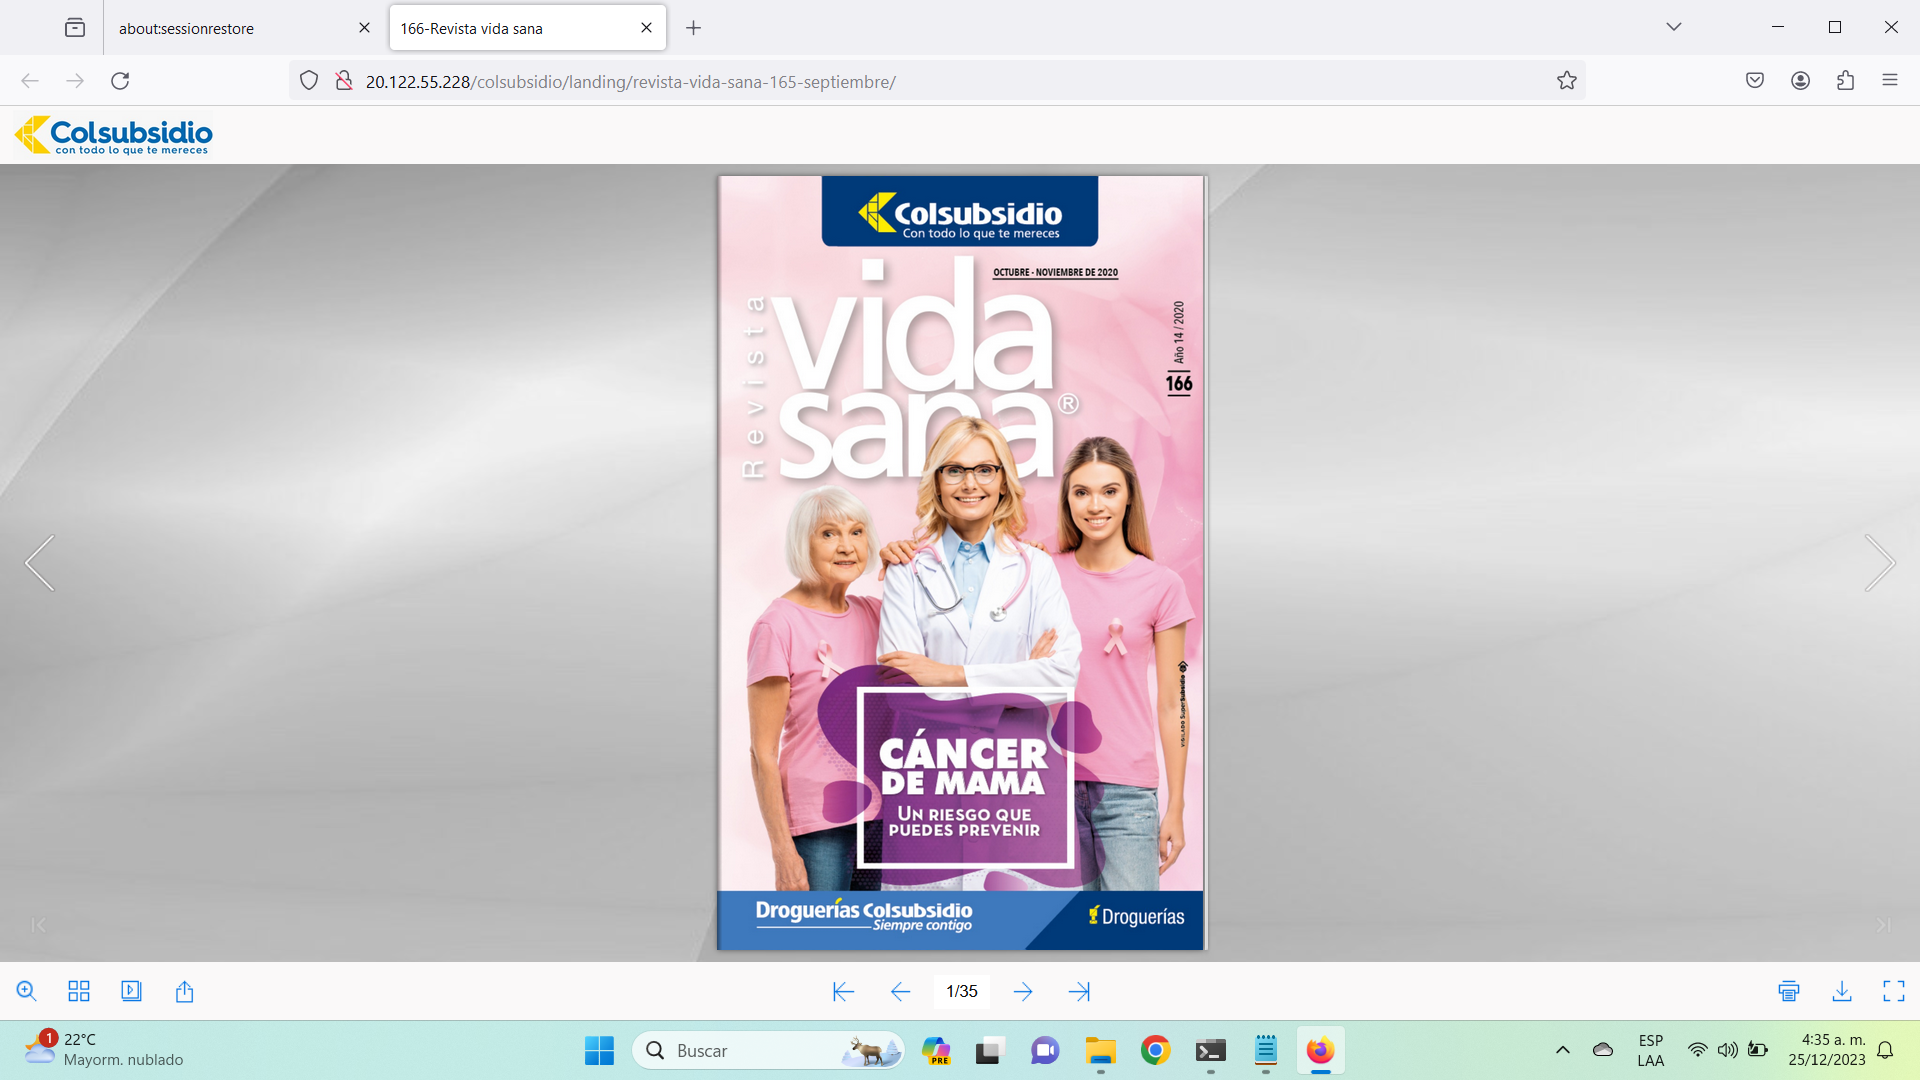This screenshot has height=1080, width=1920.
Task: Start the autoplay slideshow icon
Action: click(131, 991)
